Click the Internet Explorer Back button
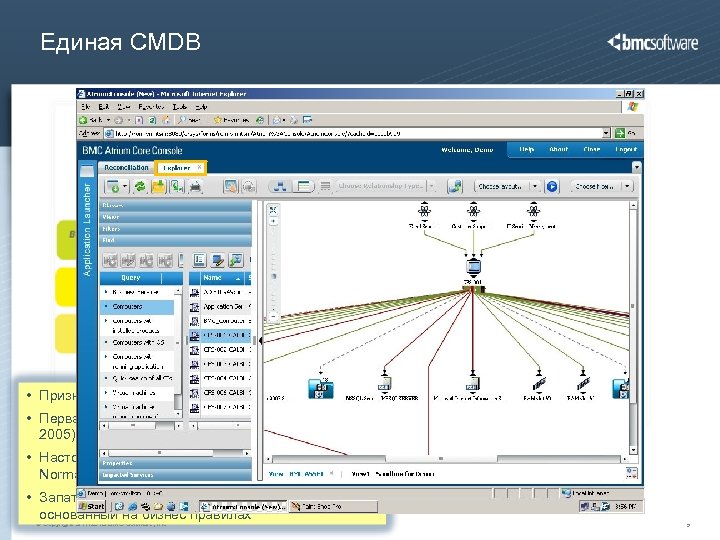Screen dimensions: 720x540 (91, 120)
